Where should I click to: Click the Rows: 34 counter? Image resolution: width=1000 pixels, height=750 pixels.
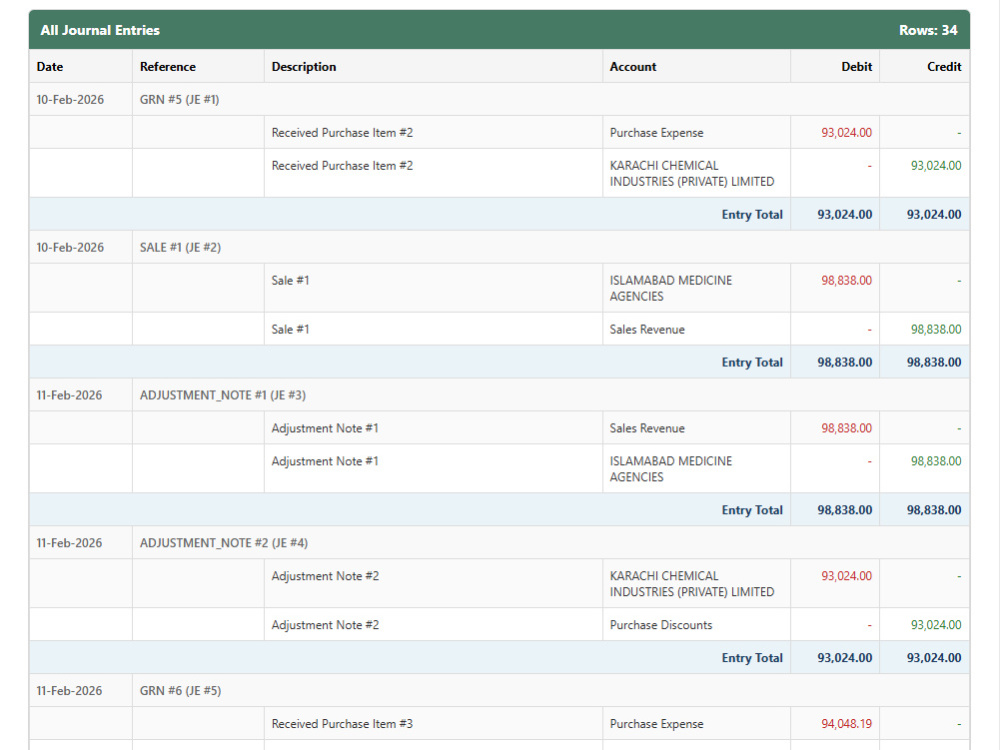(928, 30)
